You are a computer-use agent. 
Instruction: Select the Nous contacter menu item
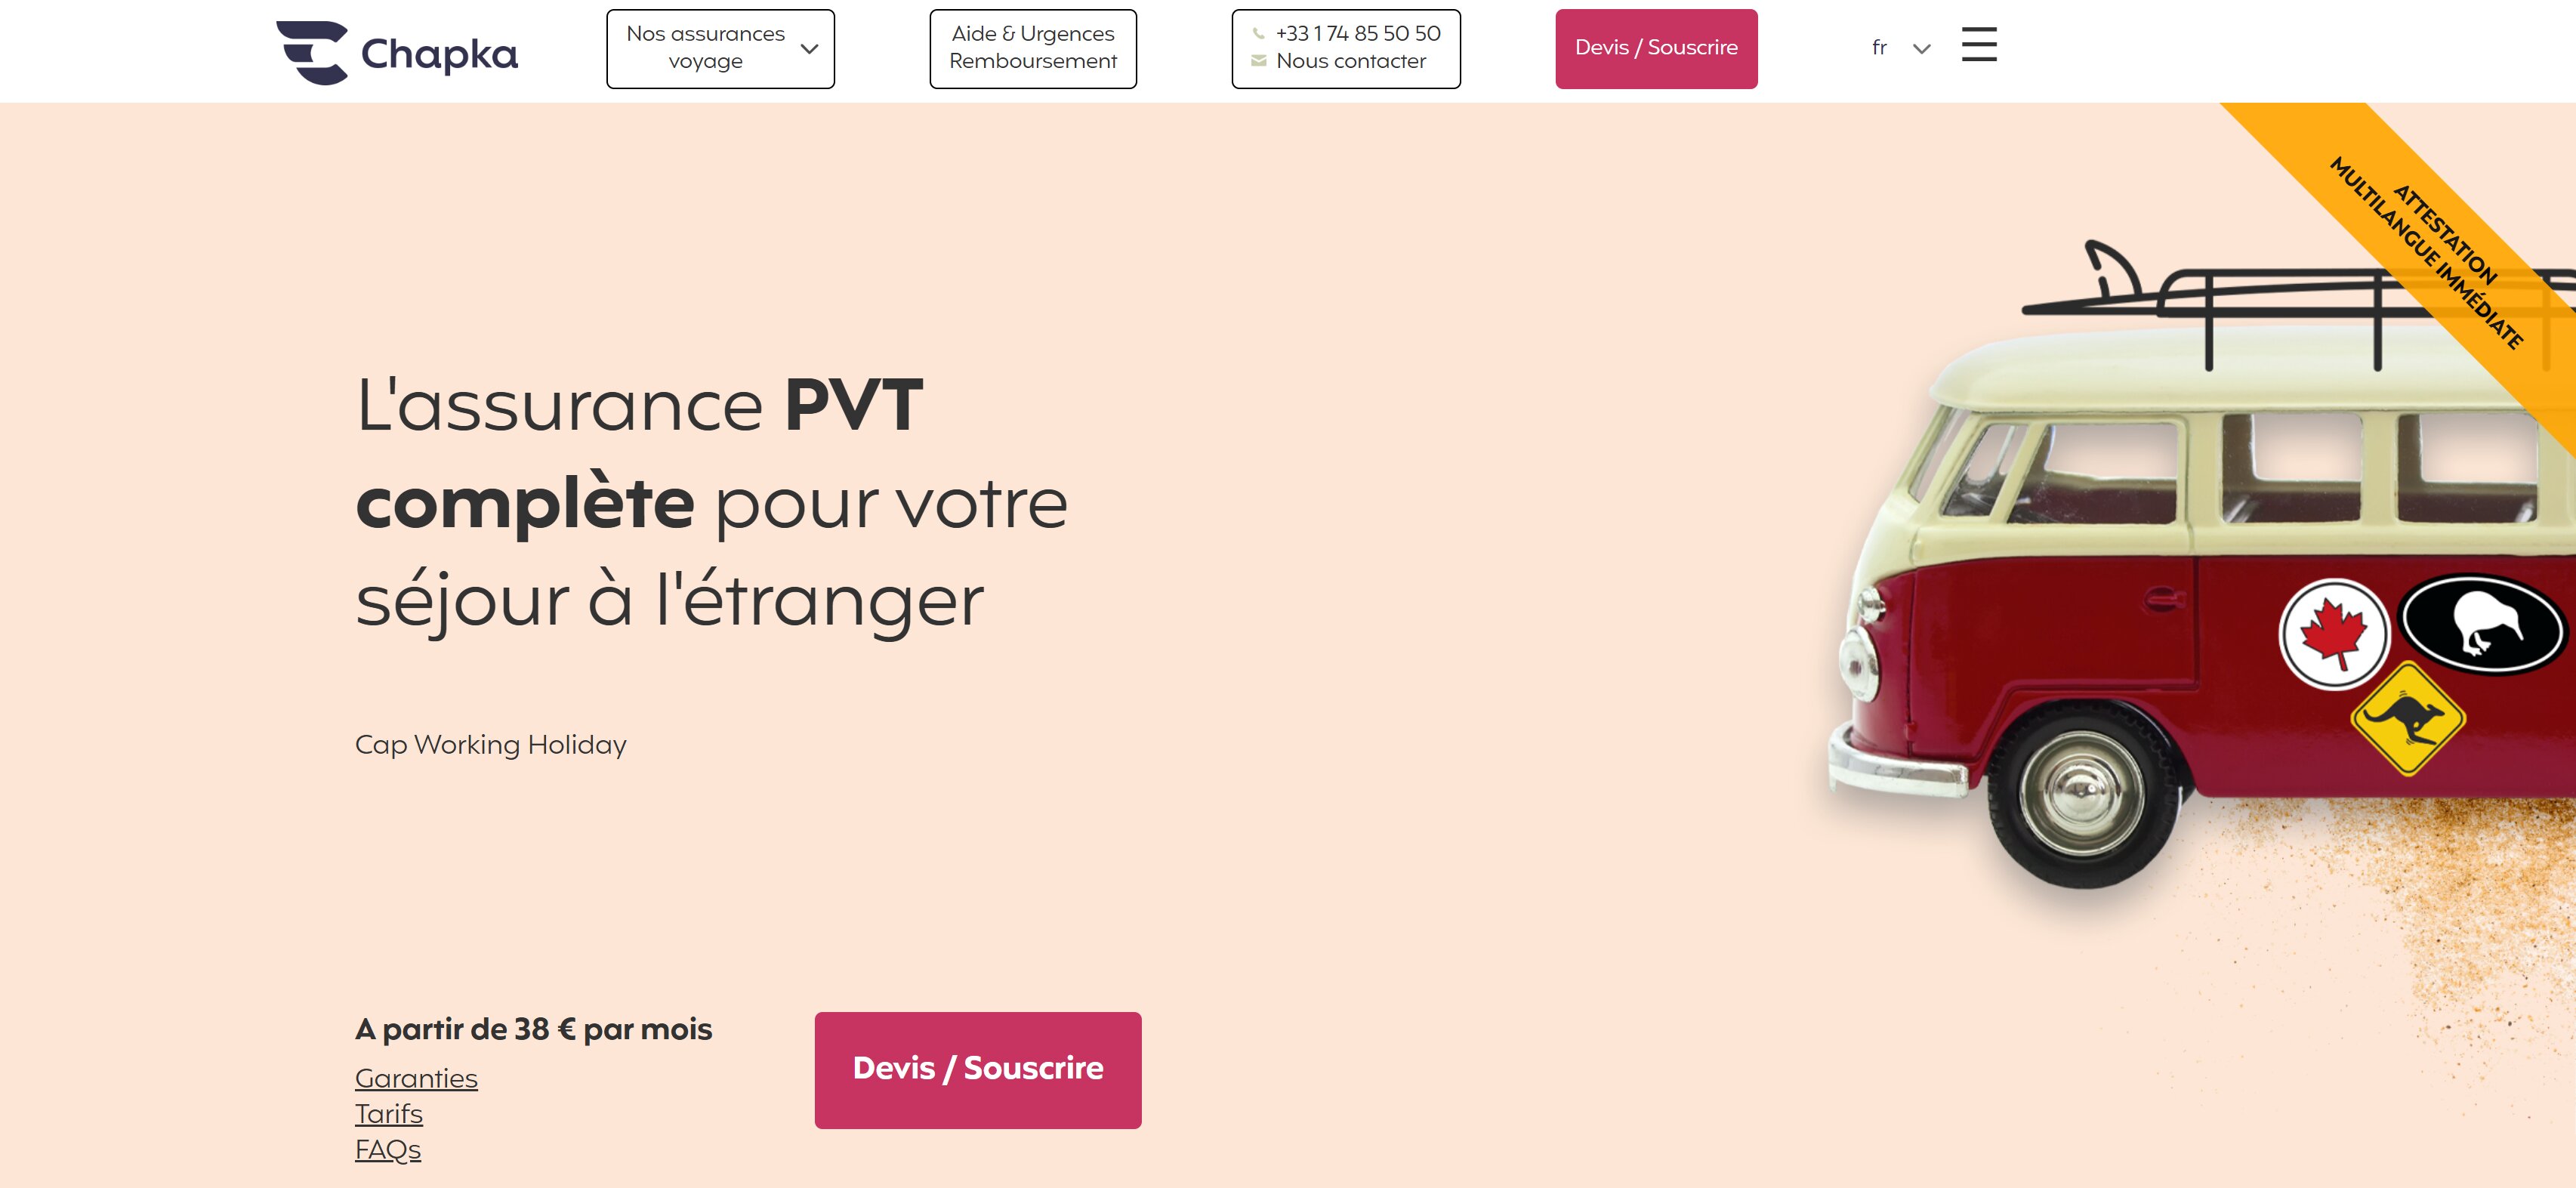pyautogui.click(x=1351, y=61)
